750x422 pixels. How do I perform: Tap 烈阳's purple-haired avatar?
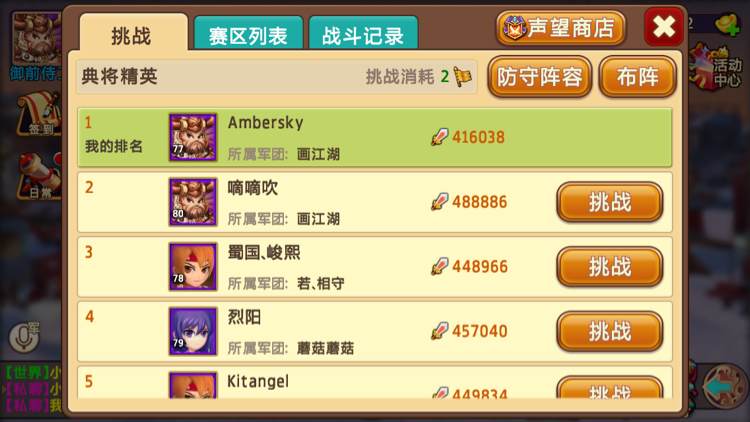coord(193,331)
